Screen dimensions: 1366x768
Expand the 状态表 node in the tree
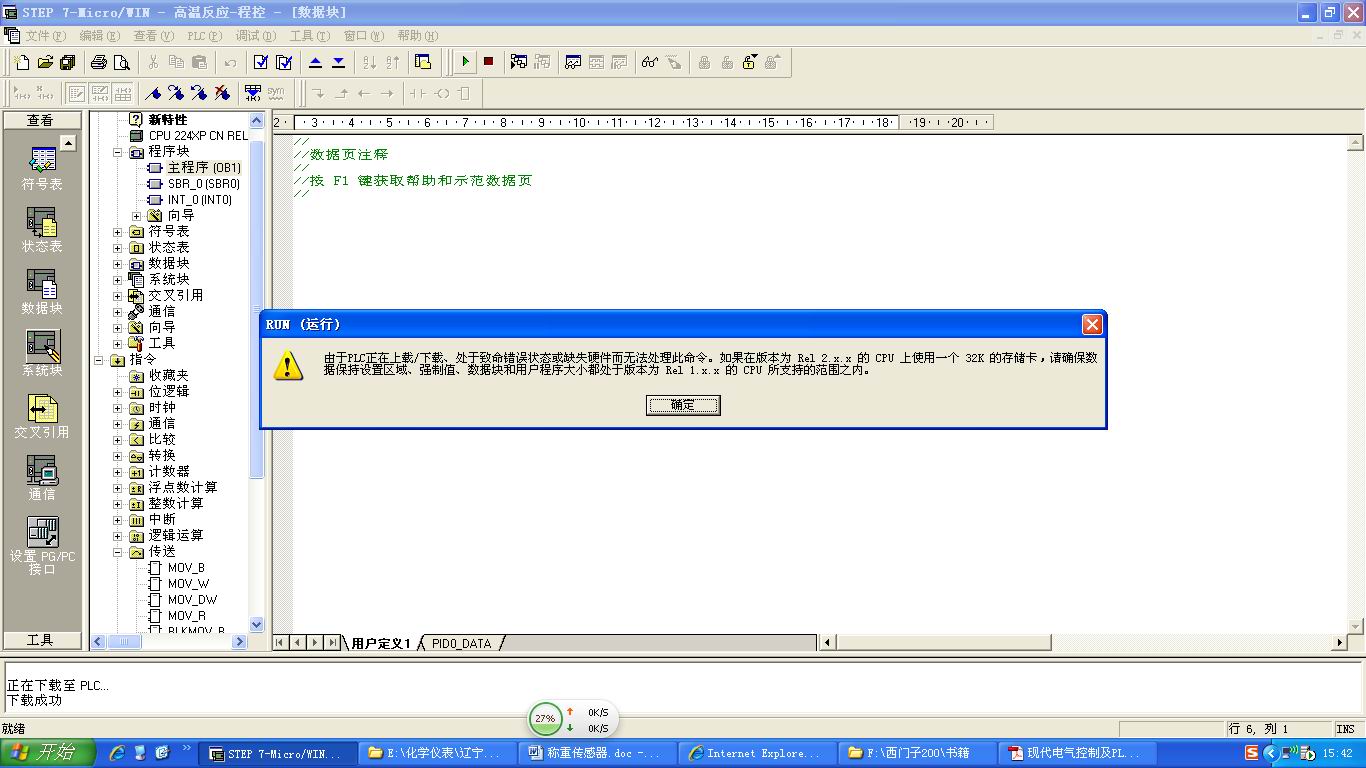[117, 248]
